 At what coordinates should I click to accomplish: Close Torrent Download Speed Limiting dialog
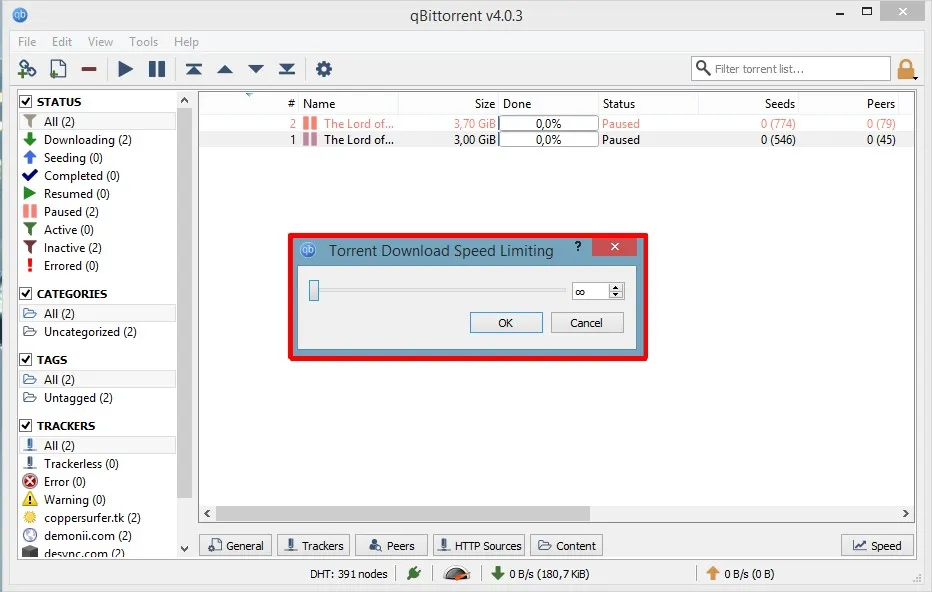click(x=615, y=247)
